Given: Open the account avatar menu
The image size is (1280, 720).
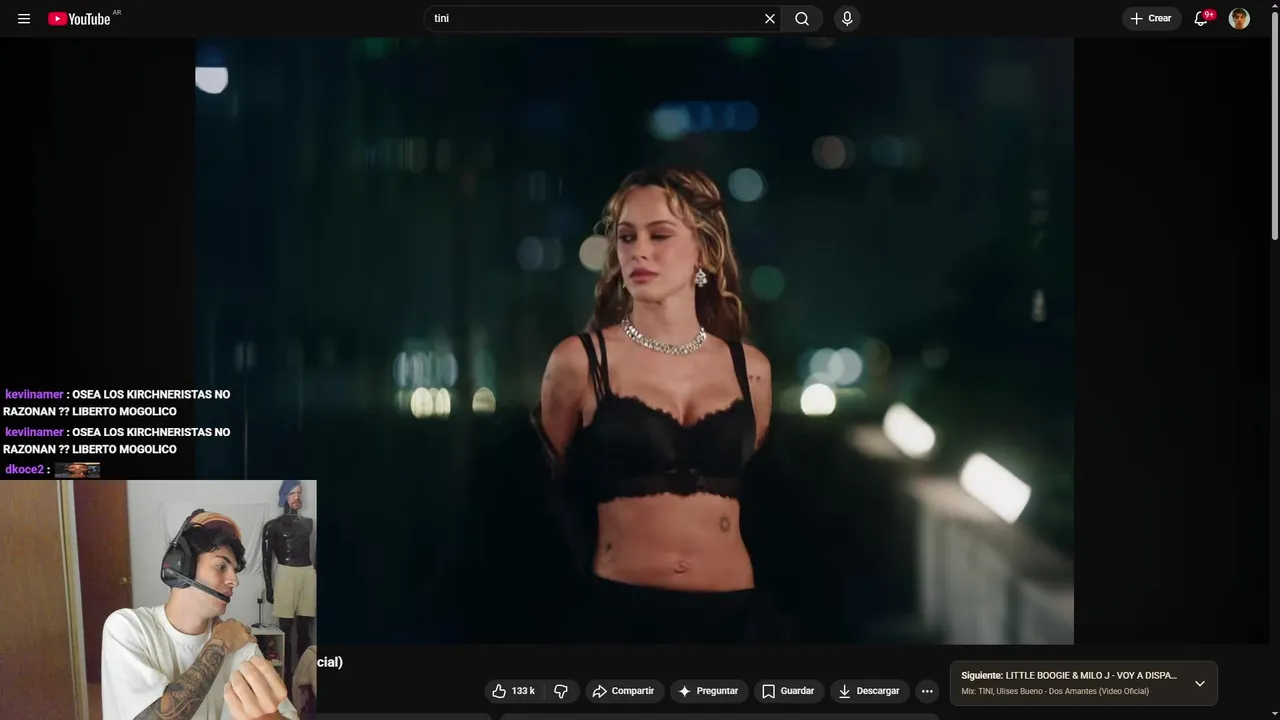Looking at the screenshot, I should click(x=1239, y=19).
